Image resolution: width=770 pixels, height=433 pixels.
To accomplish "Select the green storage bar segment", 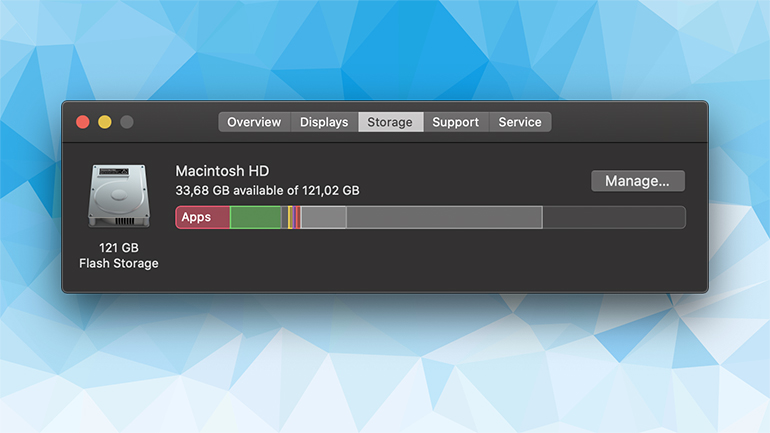I will pyautogui.click(x=255, y=217).
